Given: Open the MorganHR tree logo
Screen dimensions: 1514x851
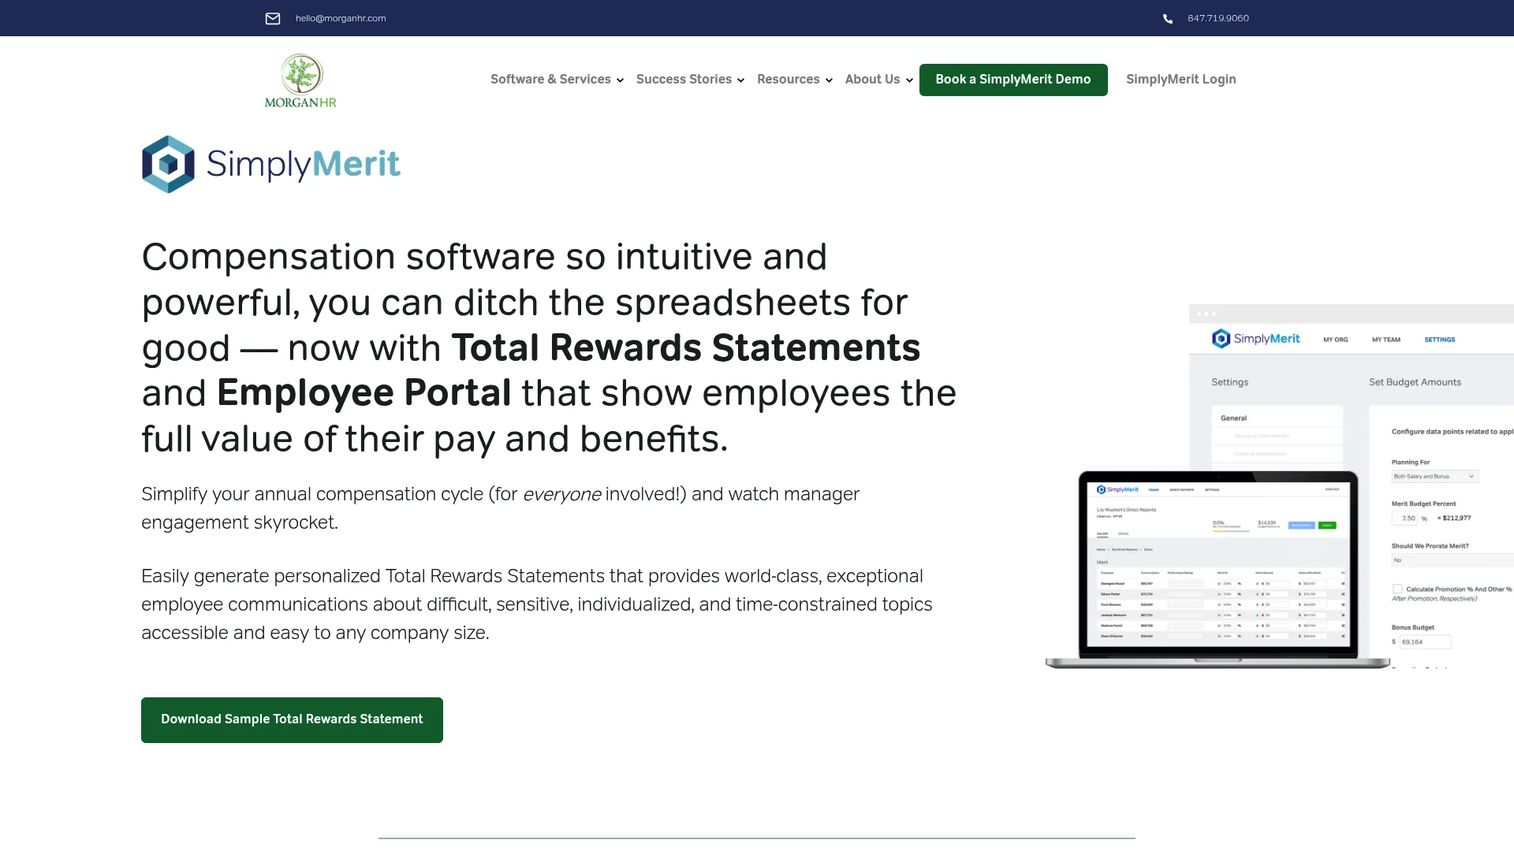Looking at the screenshot, I should point(300,81).
